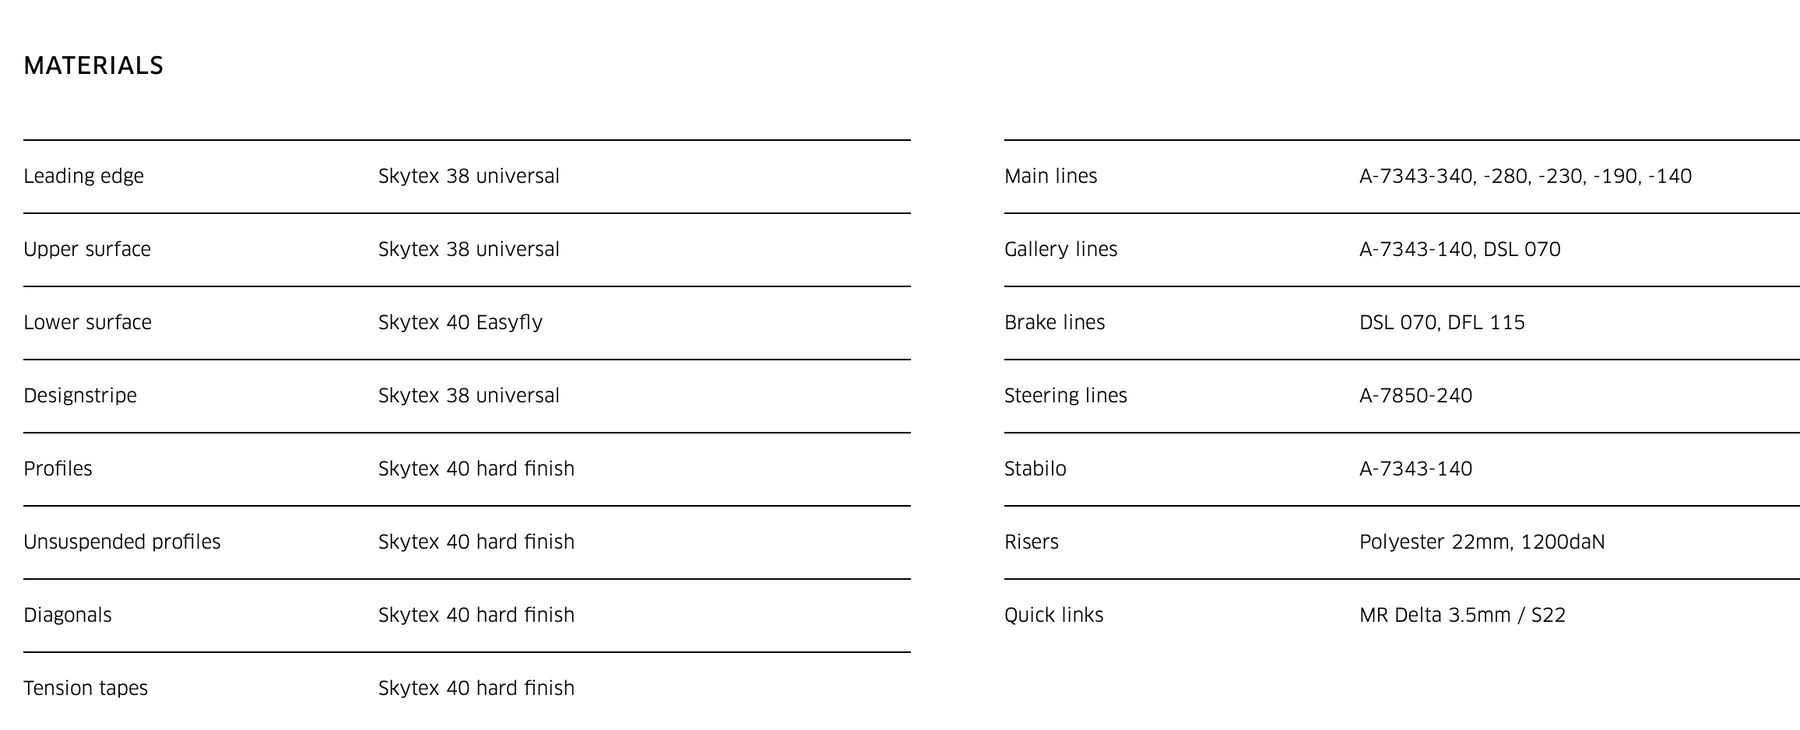Viewport: 1800px width, 730px height.
Task: Click Unsuspended profiles label
Action: (122, 542)
